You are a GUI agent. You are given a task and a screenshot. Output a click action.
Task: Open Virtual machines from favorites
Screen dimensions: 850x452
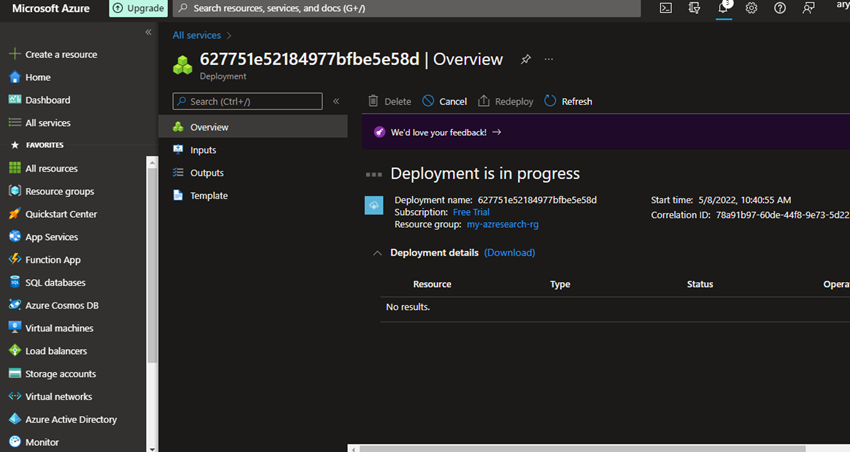51,328
